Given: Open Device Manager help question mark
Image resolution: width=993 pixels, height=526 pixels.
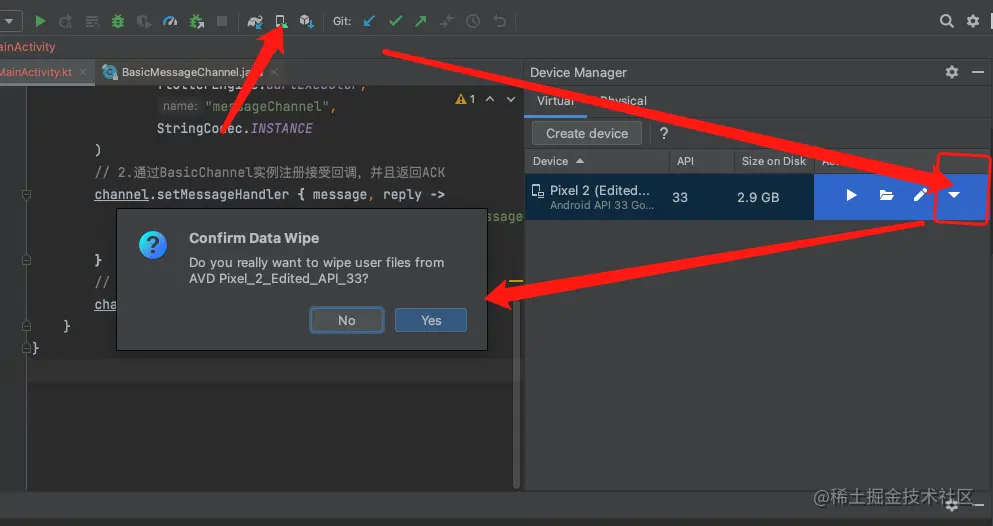Looking at the screenshot, I should (x=664, y=134).
